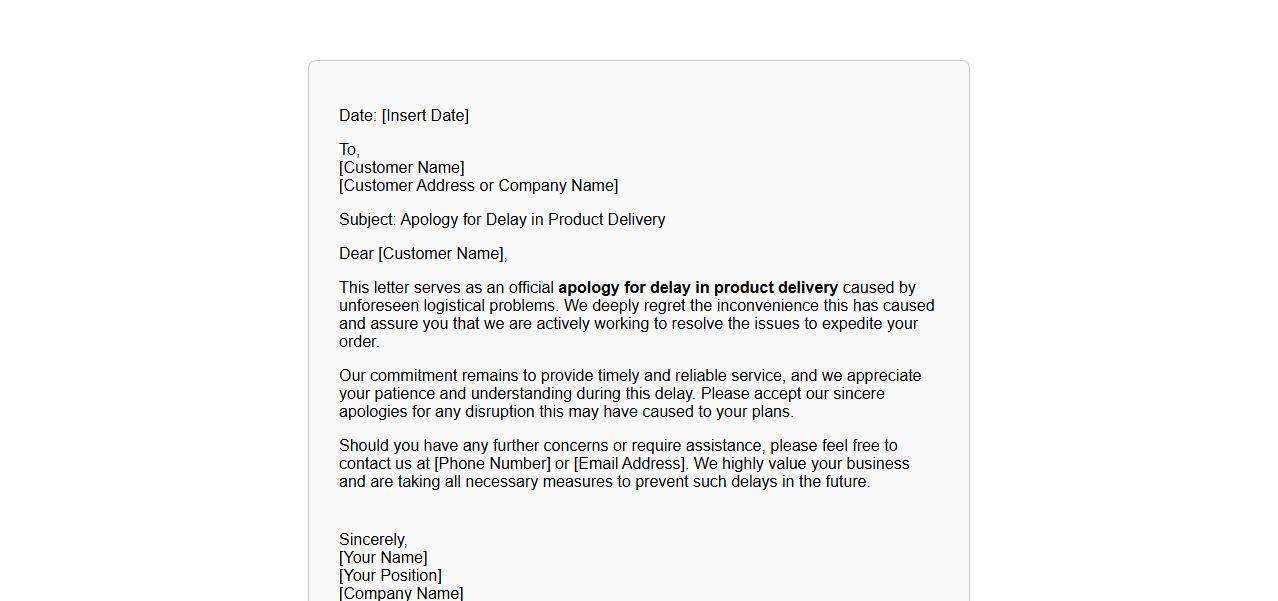The width and height of the screenshot is (1278, 601).
Task: Click the [Your Position] placeholder
Action: [x=390, y=576]
